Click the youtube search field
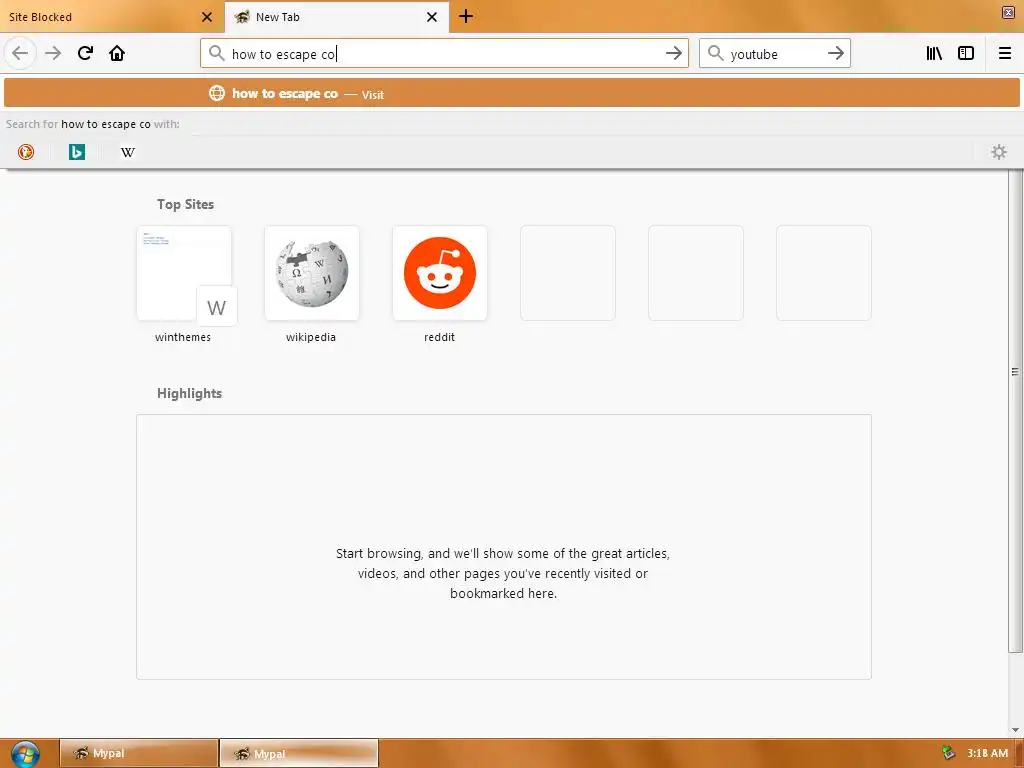The image size is (1024, 768). click(775, 54)
